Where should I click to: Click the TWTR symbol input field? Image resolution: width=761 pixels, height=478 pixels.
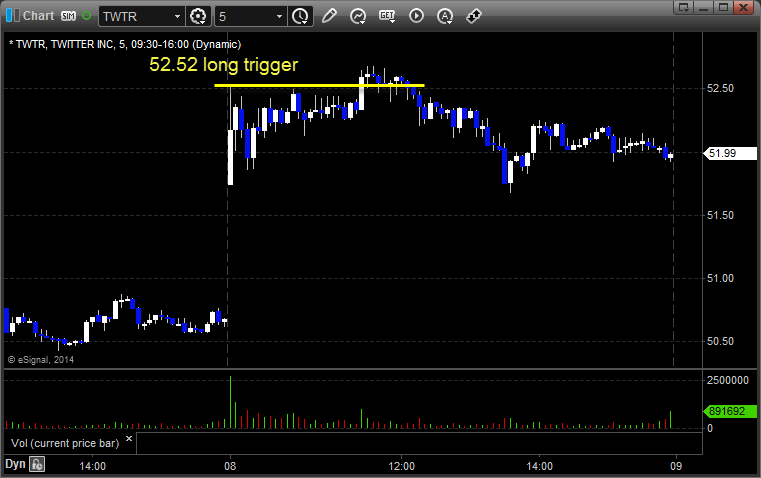(136, 16)
